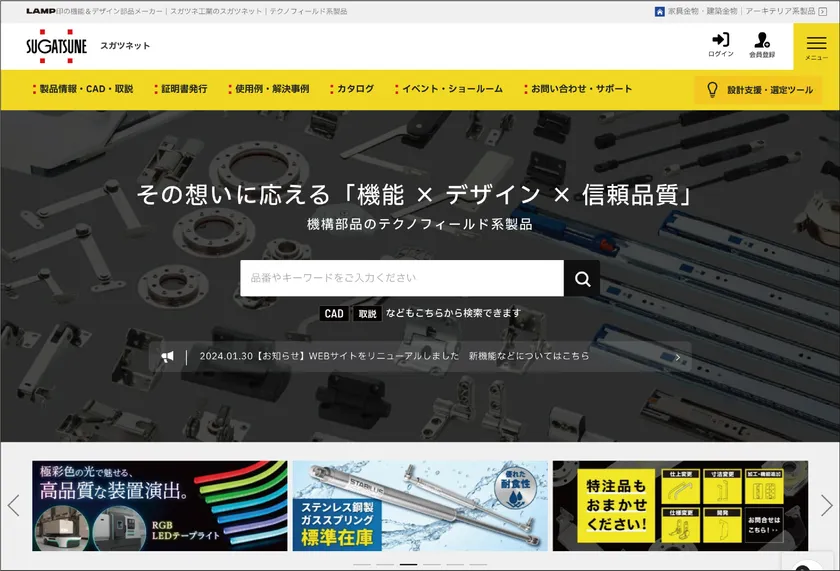The height and width of the screenshot is (571, 840).
Task: Select last carousel indicator dash
Action: pyautogui.click(x=478, y=565)
